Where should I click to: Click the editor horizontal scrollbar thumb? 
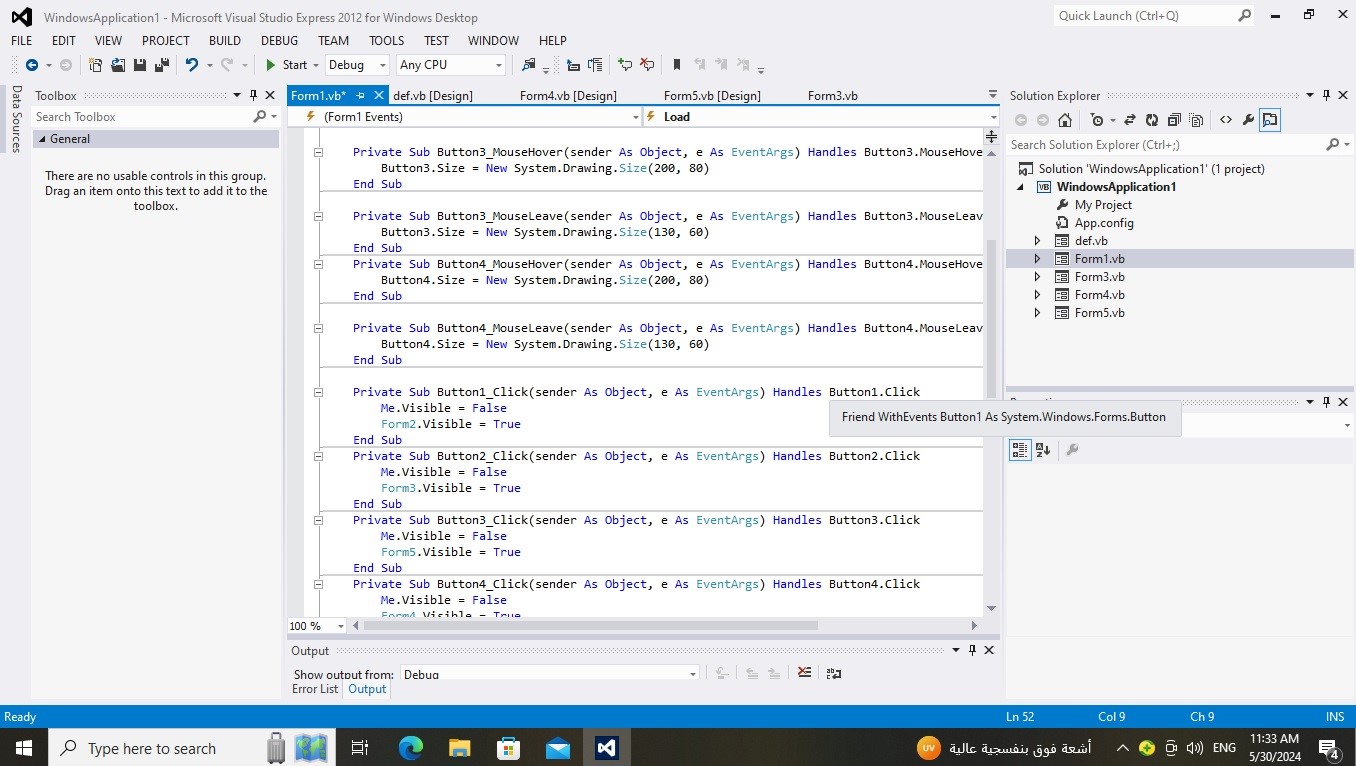click(x=591, y=626)
